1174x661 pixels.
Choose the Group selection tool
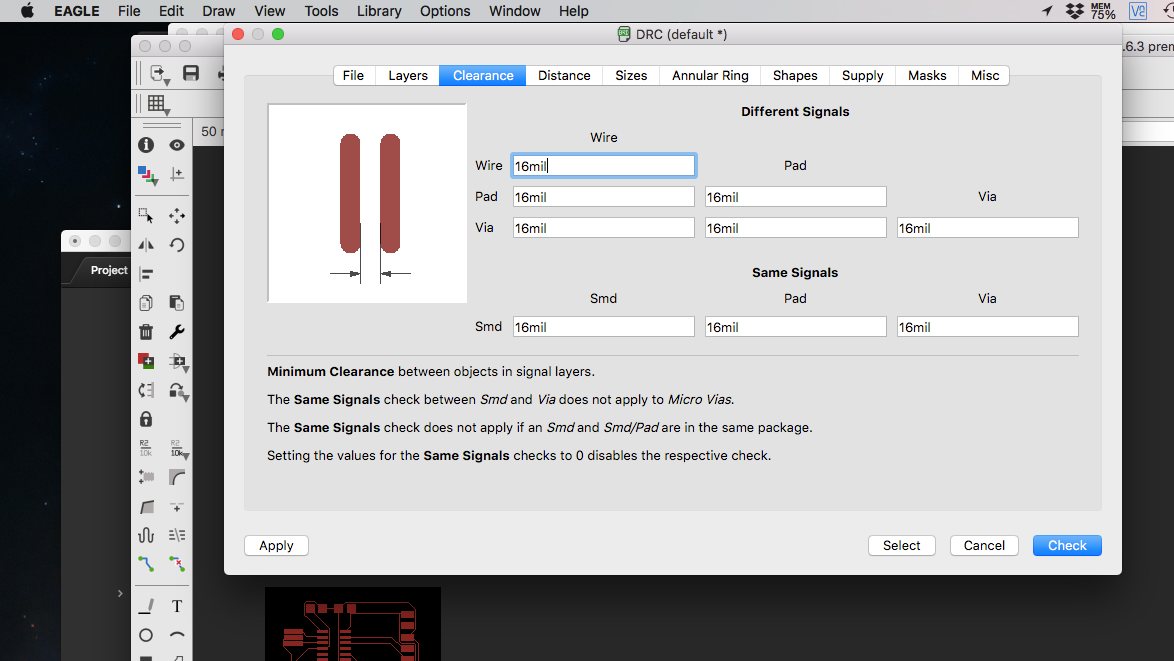point(146,216)
